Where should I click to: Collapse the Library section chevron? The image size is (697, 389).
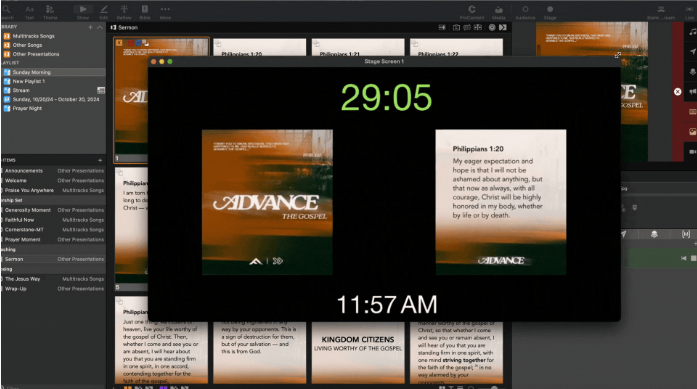100,27
